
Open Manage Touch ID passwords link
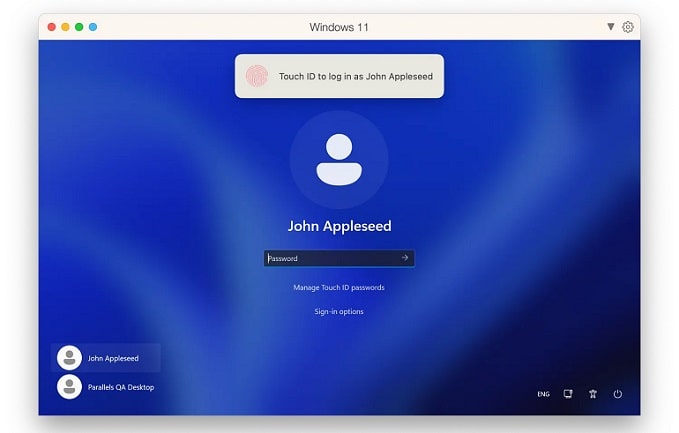pyautogui.click(x=339, y=288)
